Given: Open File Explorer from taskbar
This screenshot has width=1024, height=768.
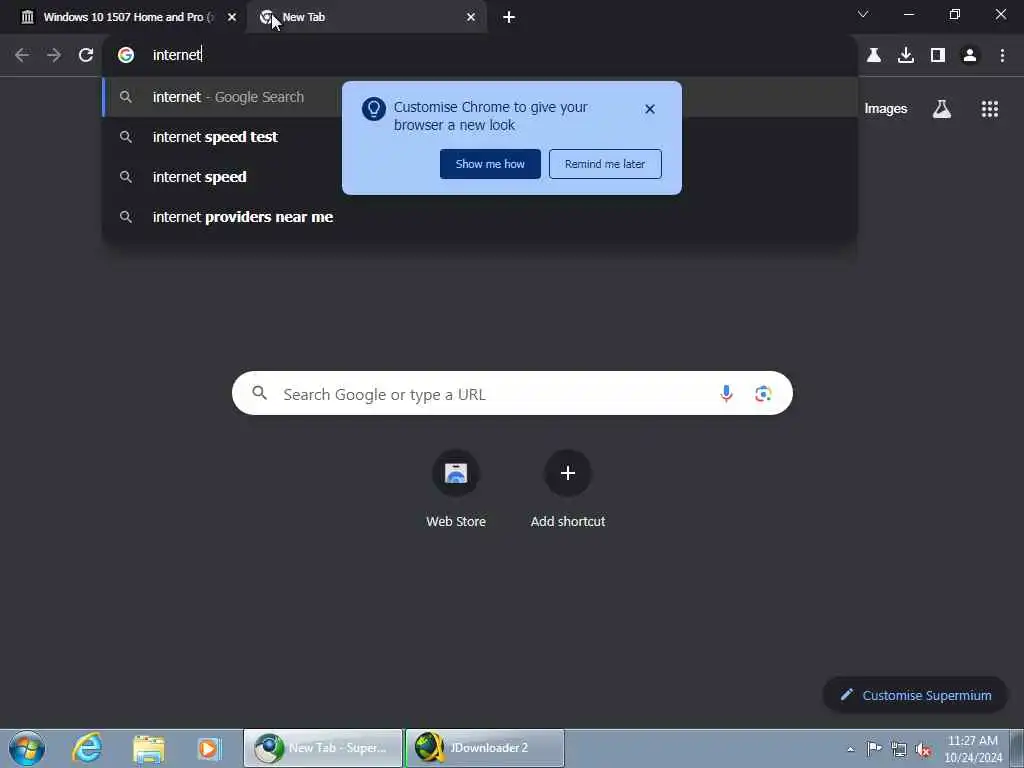Looking at the screenshot, I should coord(149,748).
